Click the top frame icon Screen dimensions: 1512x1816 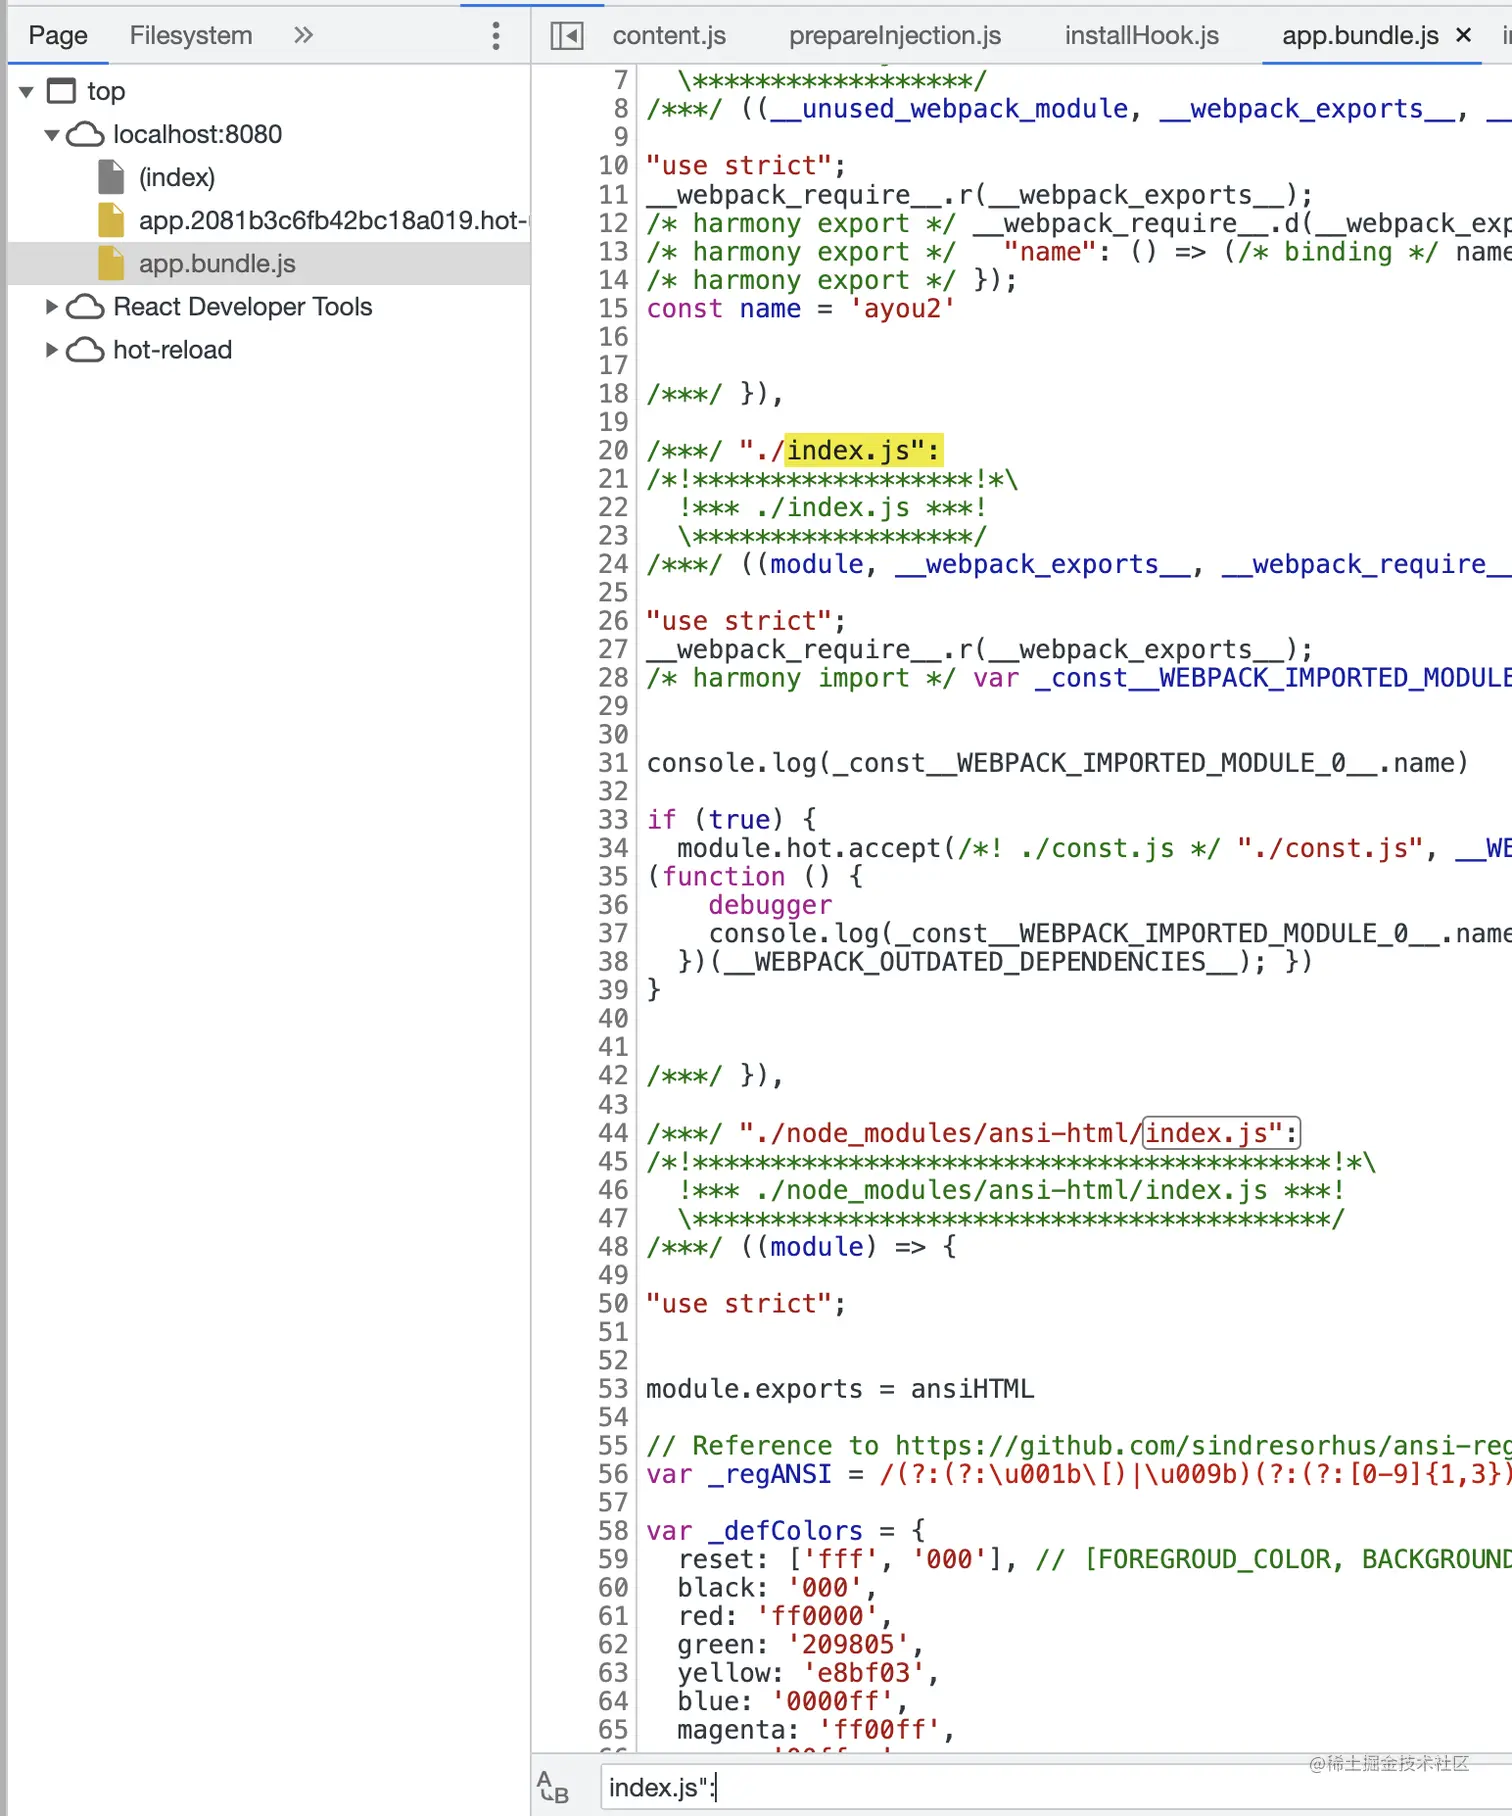pos(62,91)
